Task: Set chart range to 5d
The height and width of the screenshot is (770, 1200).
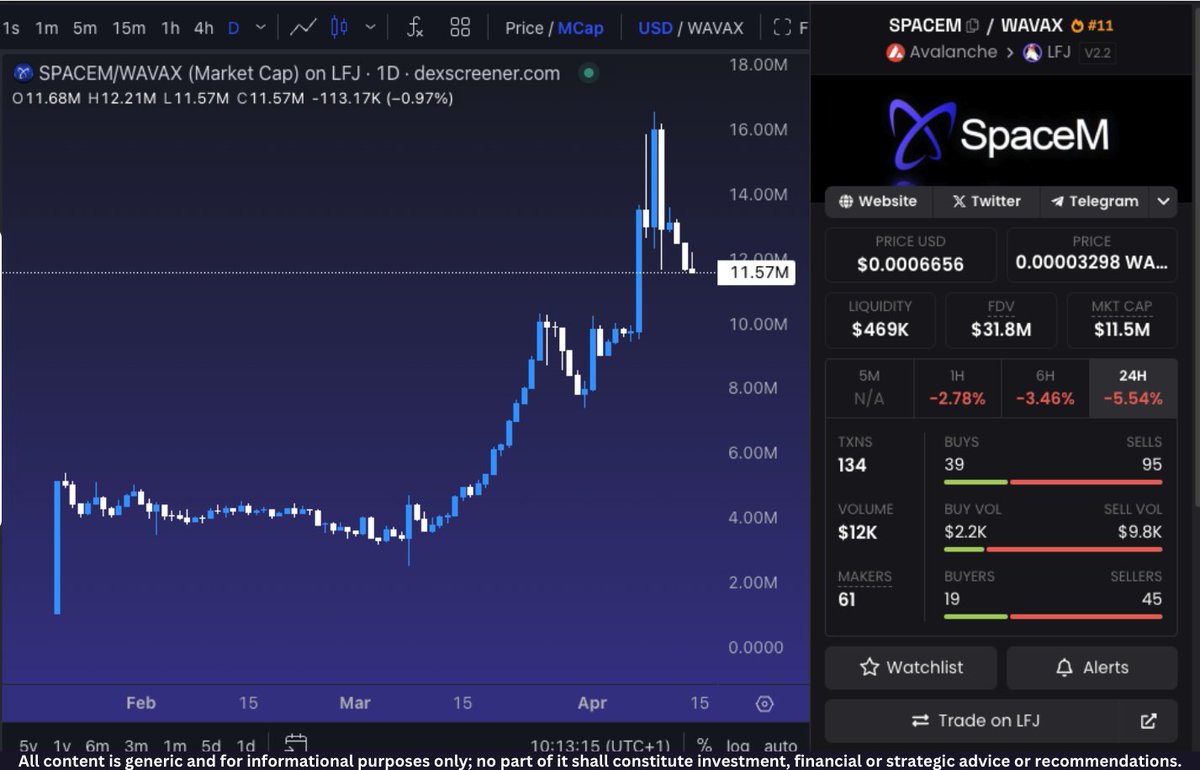Action: [x=210, y=746]
